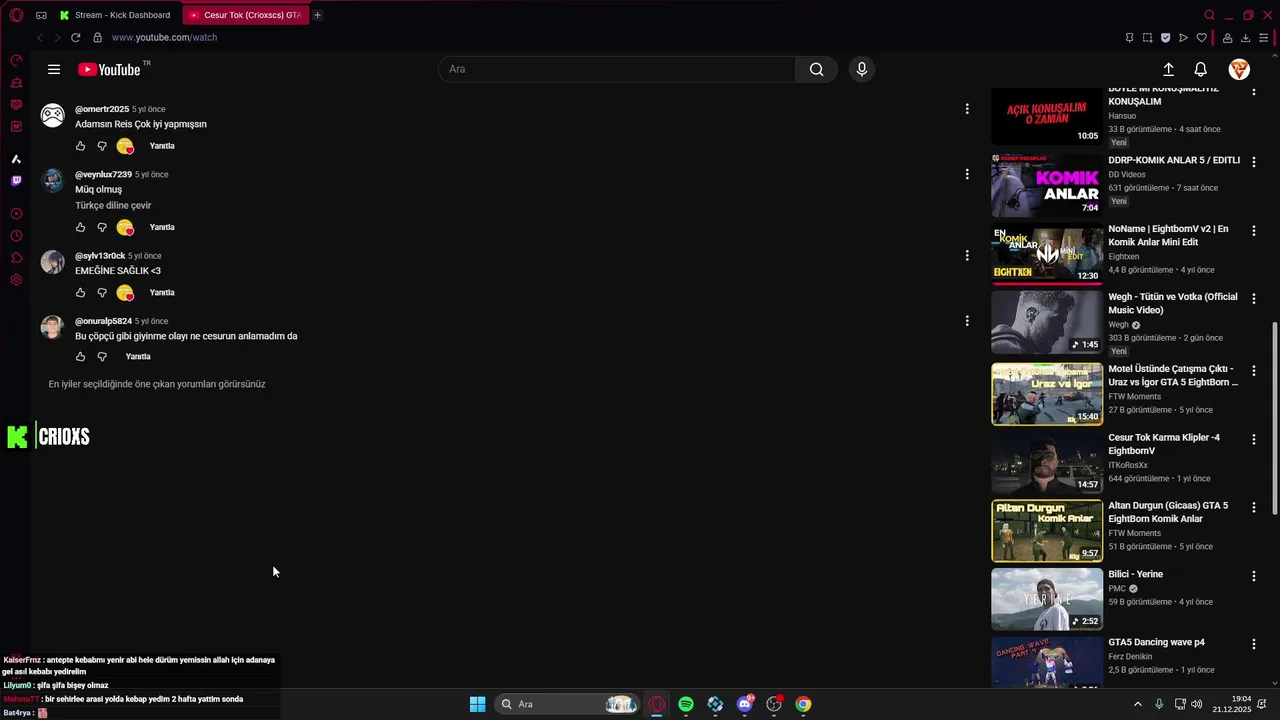The image size is (1280, 720).
Task: Open options menu for @onuralp5824's comment
Action: pyautogui.click(x=966, y=321)
